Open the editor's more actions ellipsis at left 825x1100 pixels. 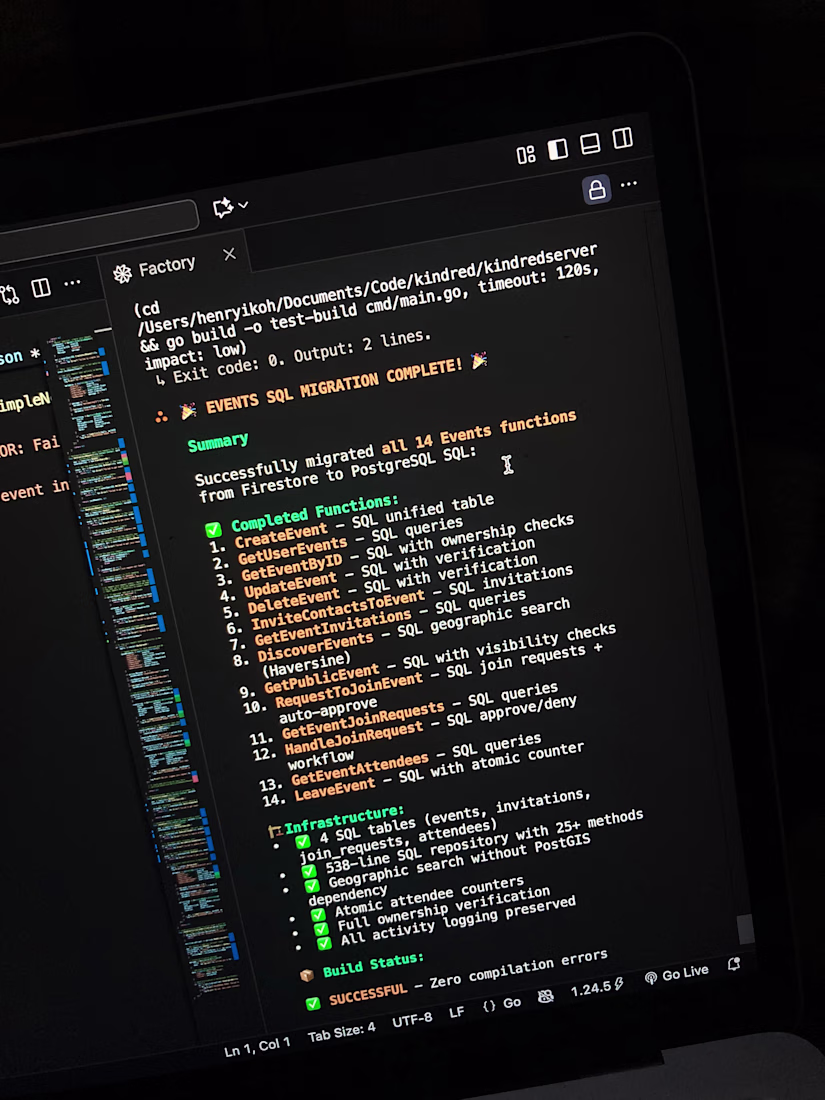click(x=72, y=283)
